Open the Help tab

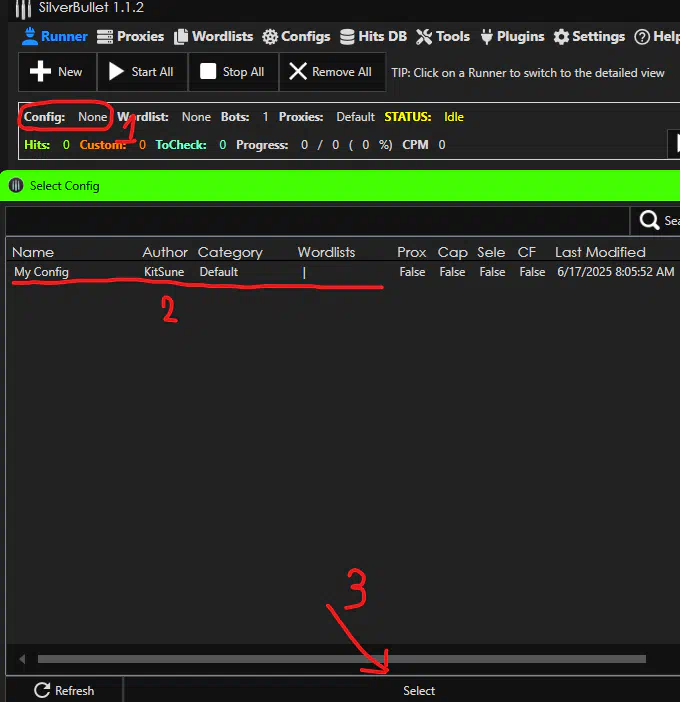(657, 36)
